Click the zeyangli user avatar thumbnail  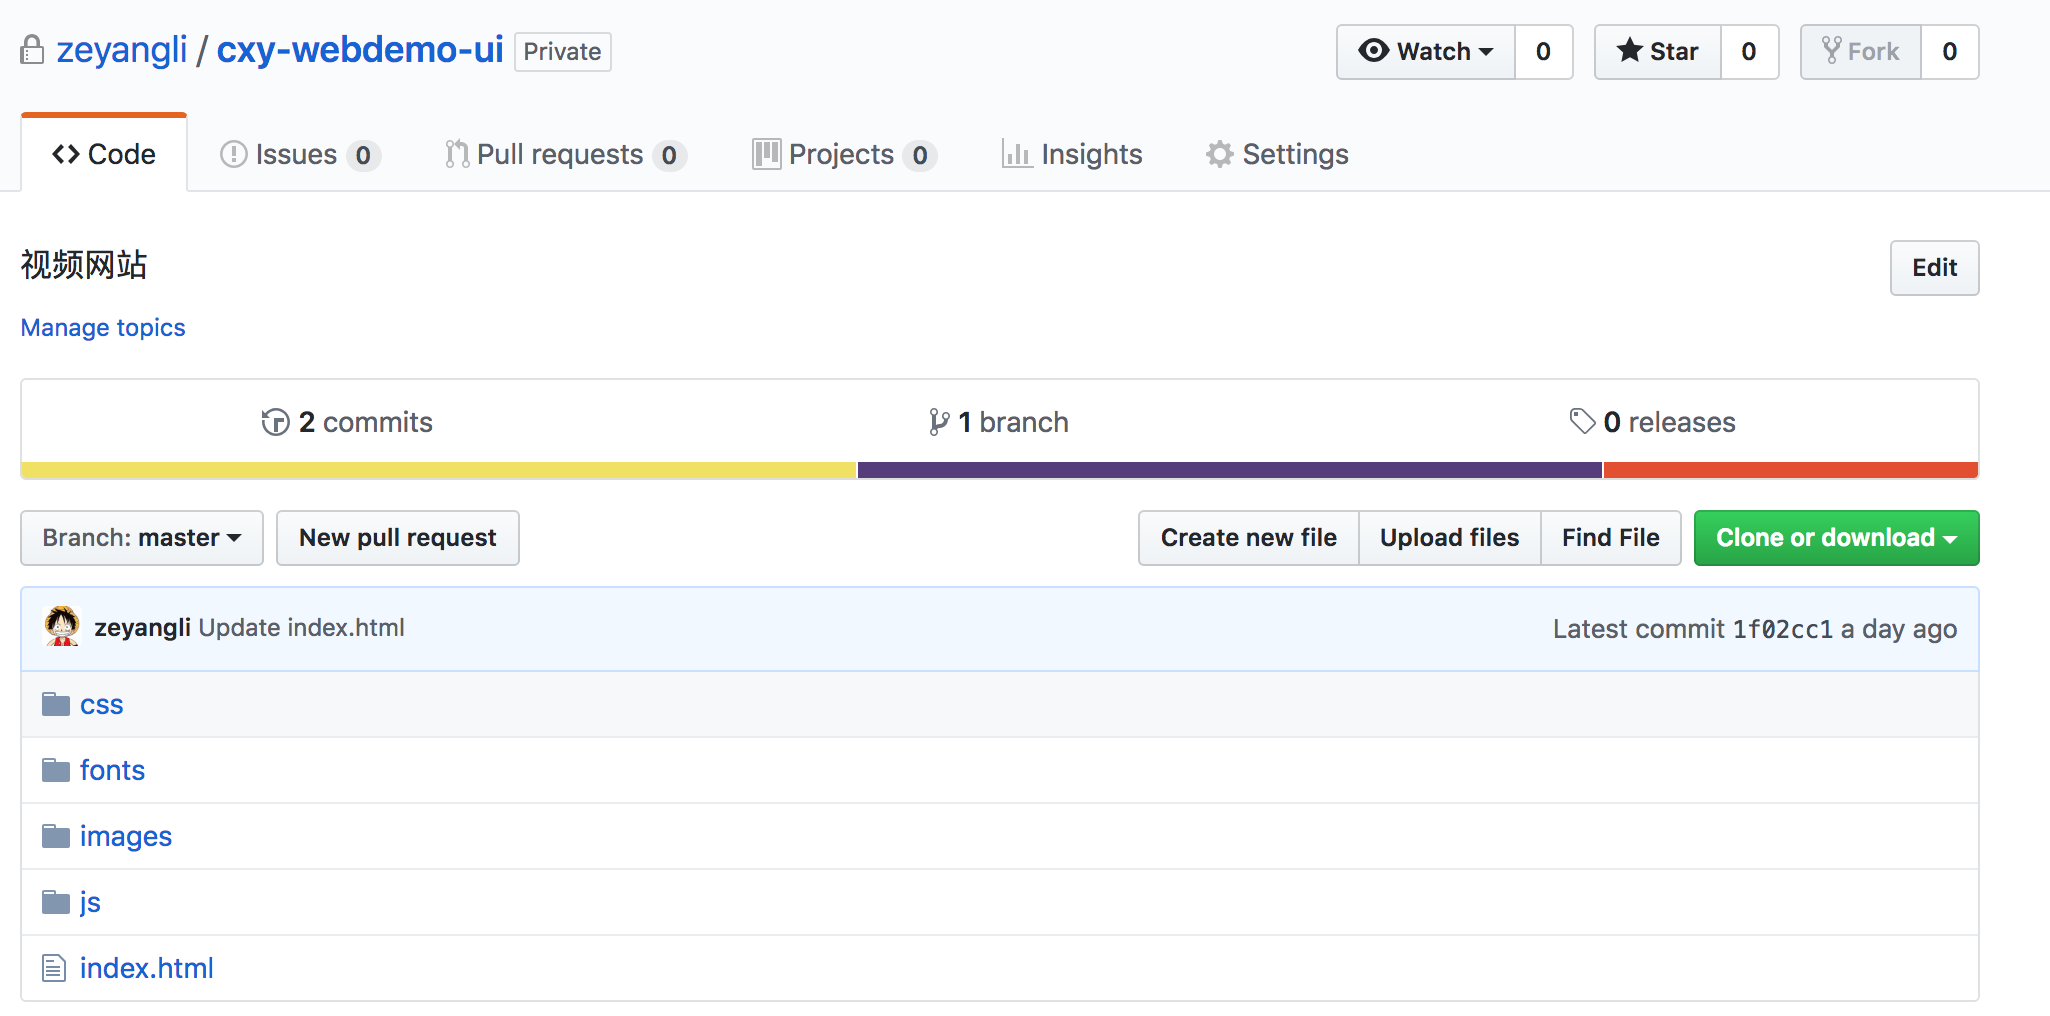(x=62, y=627)
